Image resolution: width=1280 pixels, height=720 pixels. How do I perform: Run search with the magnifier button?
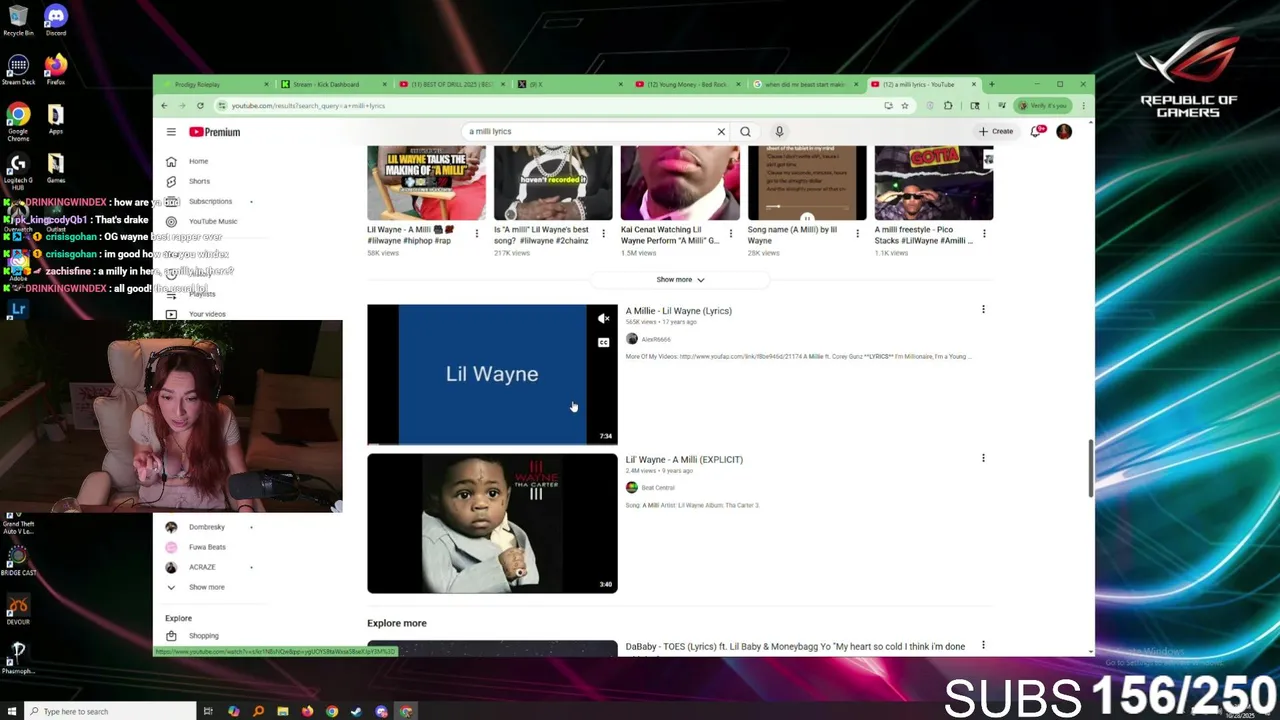pos(745,131)
